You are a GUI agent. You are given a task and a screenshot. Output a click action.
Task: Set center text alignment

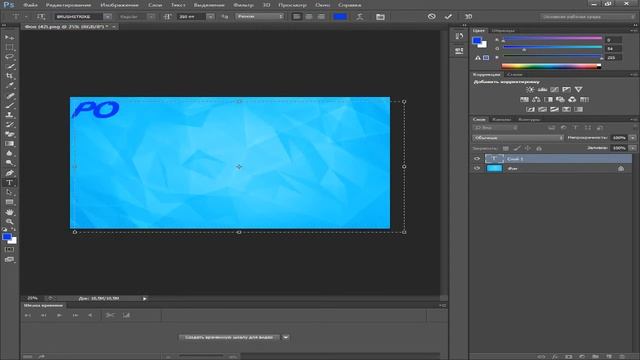pyautogui.click(x=309, y=17)
